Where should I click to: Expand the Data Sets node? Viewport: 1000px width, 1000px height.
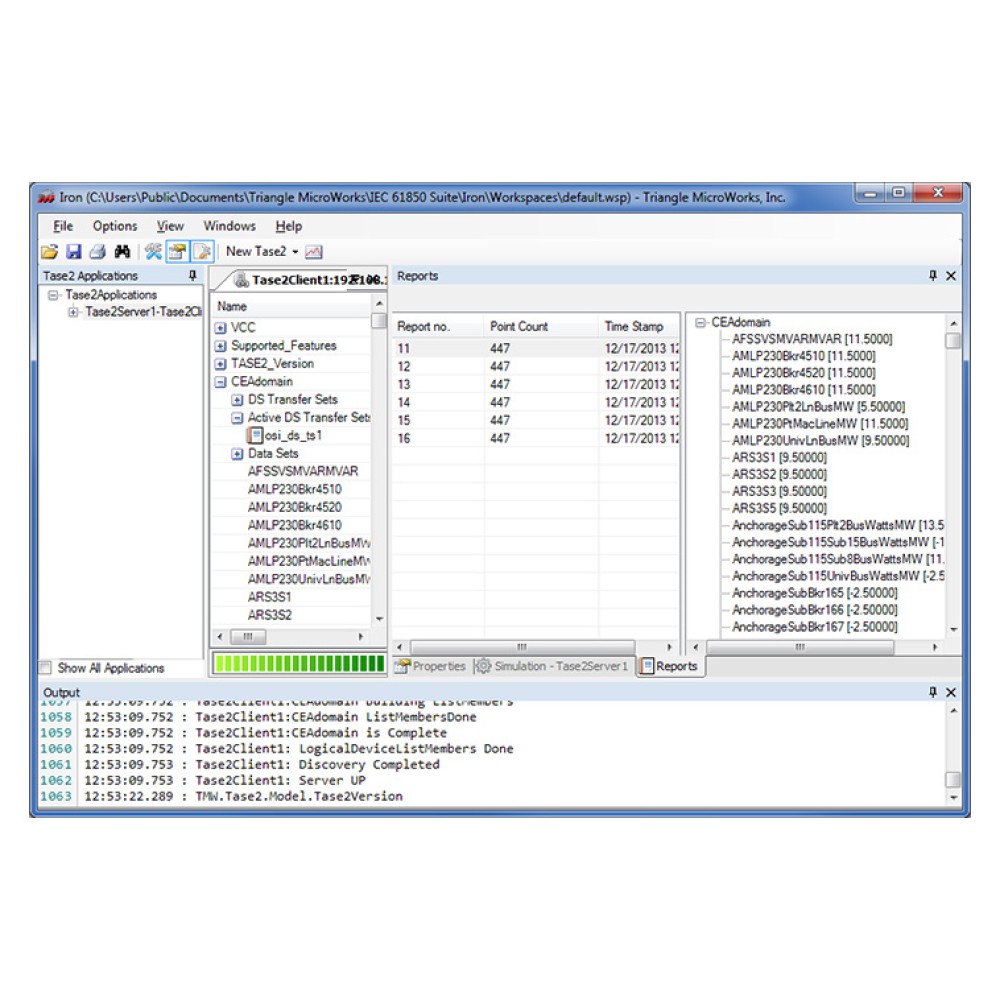point(237,453)
